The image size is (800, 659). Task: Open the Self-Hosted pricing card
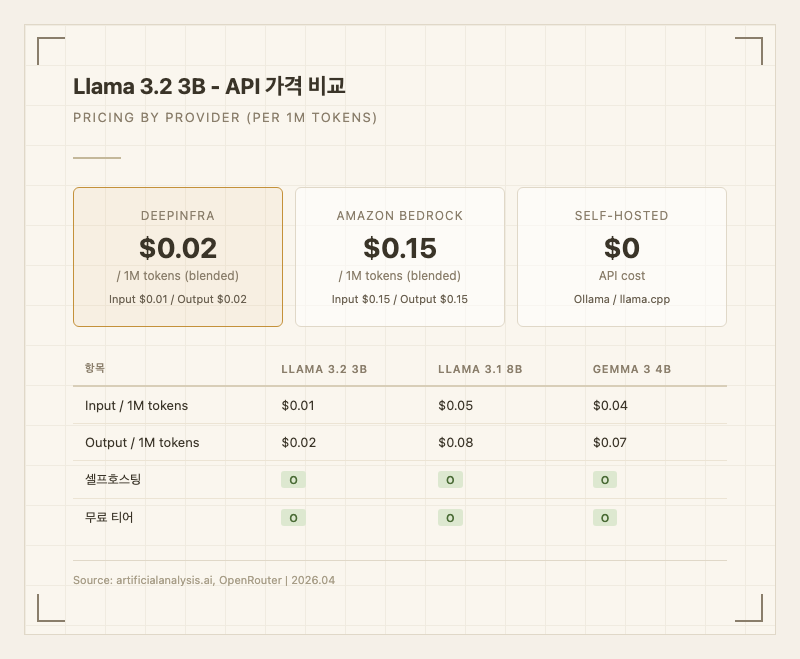(x=622, y=257)
